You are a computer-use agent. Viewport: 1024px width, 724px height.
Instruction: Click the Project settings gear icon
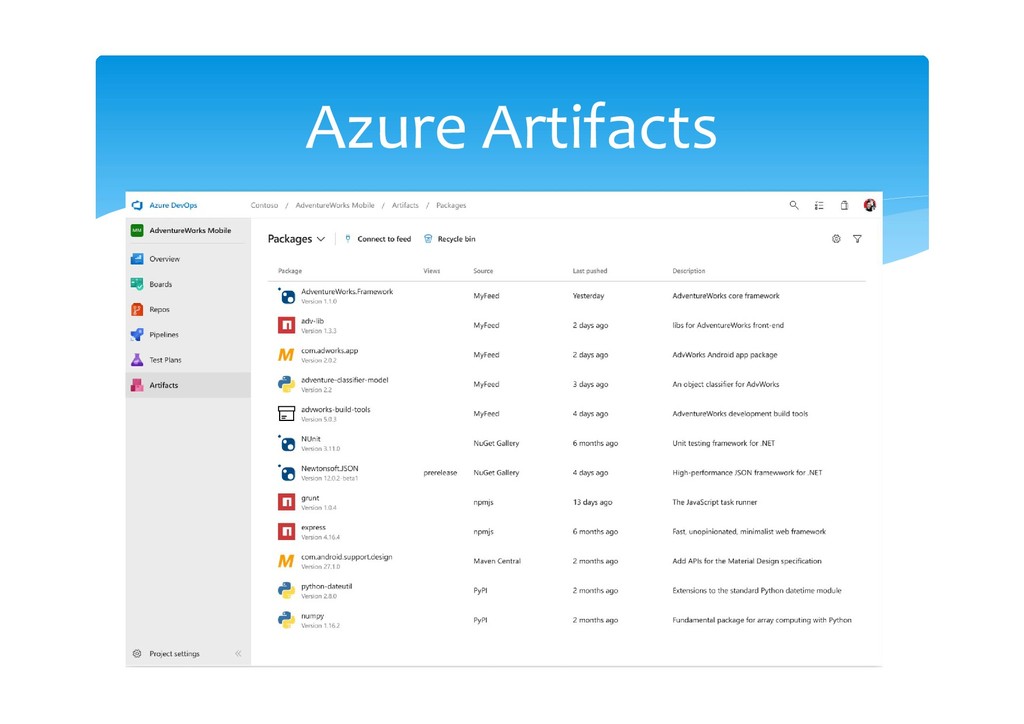coord(137,653)
